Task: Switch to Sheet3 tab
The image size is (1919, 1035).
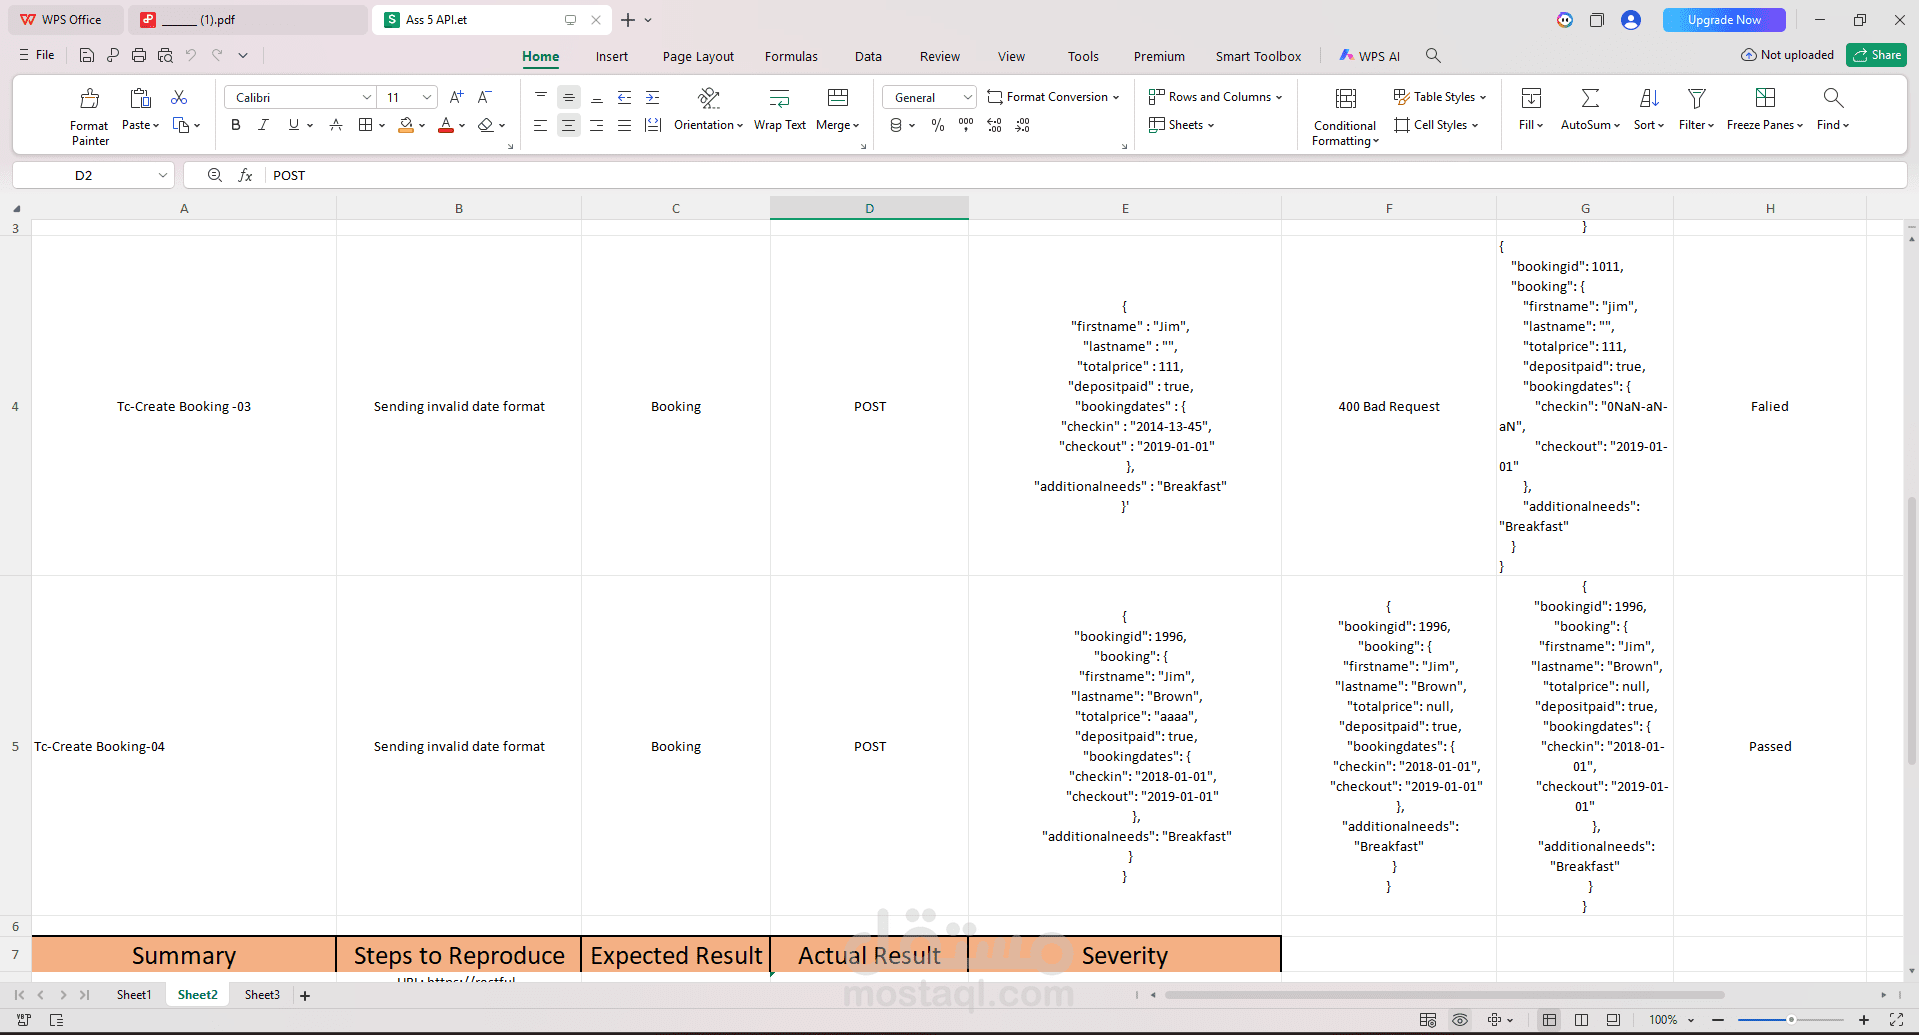Action: [262, 995]
